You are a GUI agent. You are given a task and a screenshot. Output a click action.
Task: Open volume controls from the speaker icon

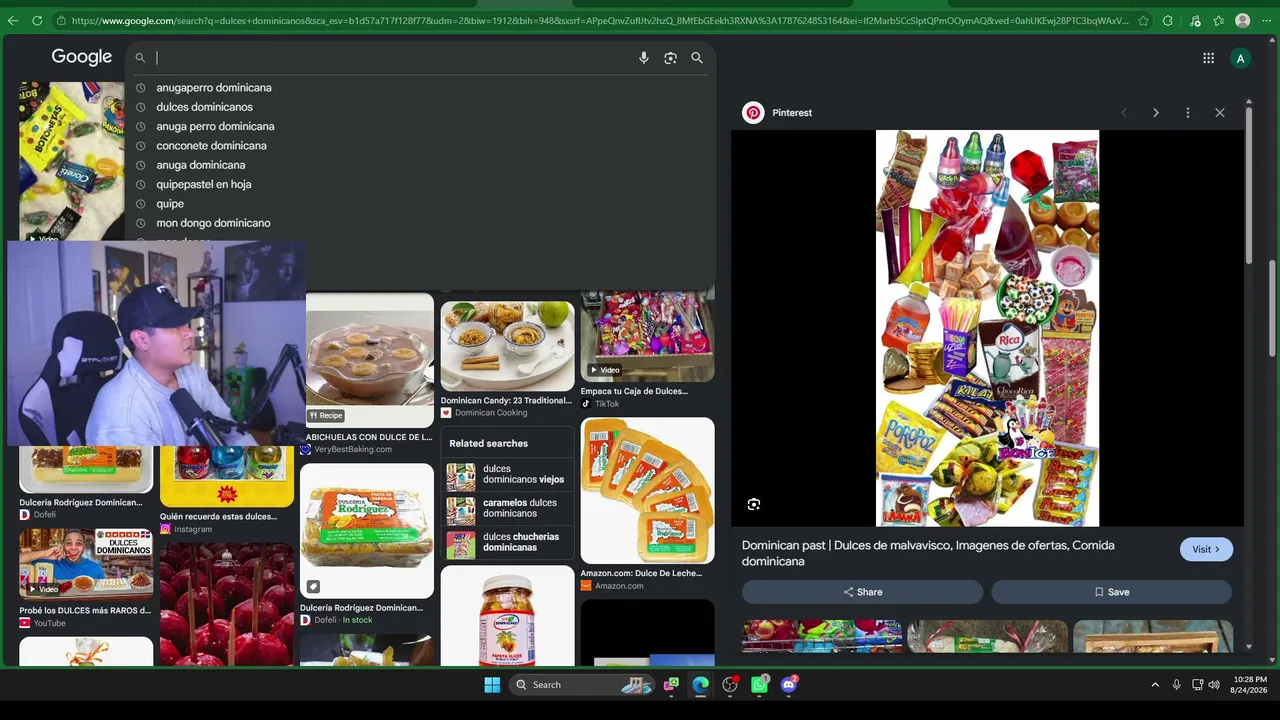coord(1214,685)
